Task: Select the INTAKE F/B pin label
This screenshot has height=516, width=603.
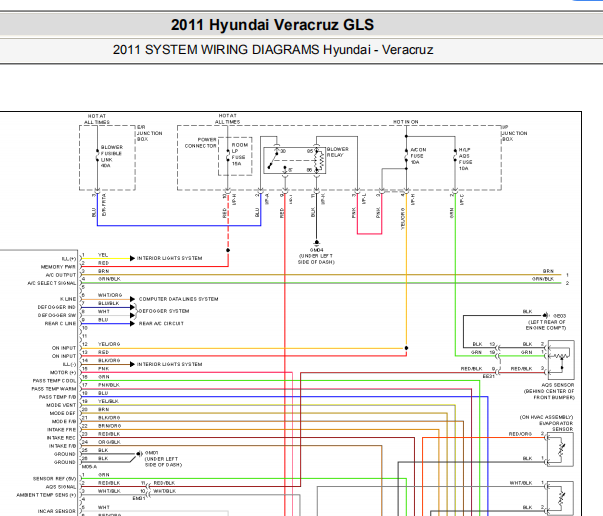Action: (x=62, y=446)
